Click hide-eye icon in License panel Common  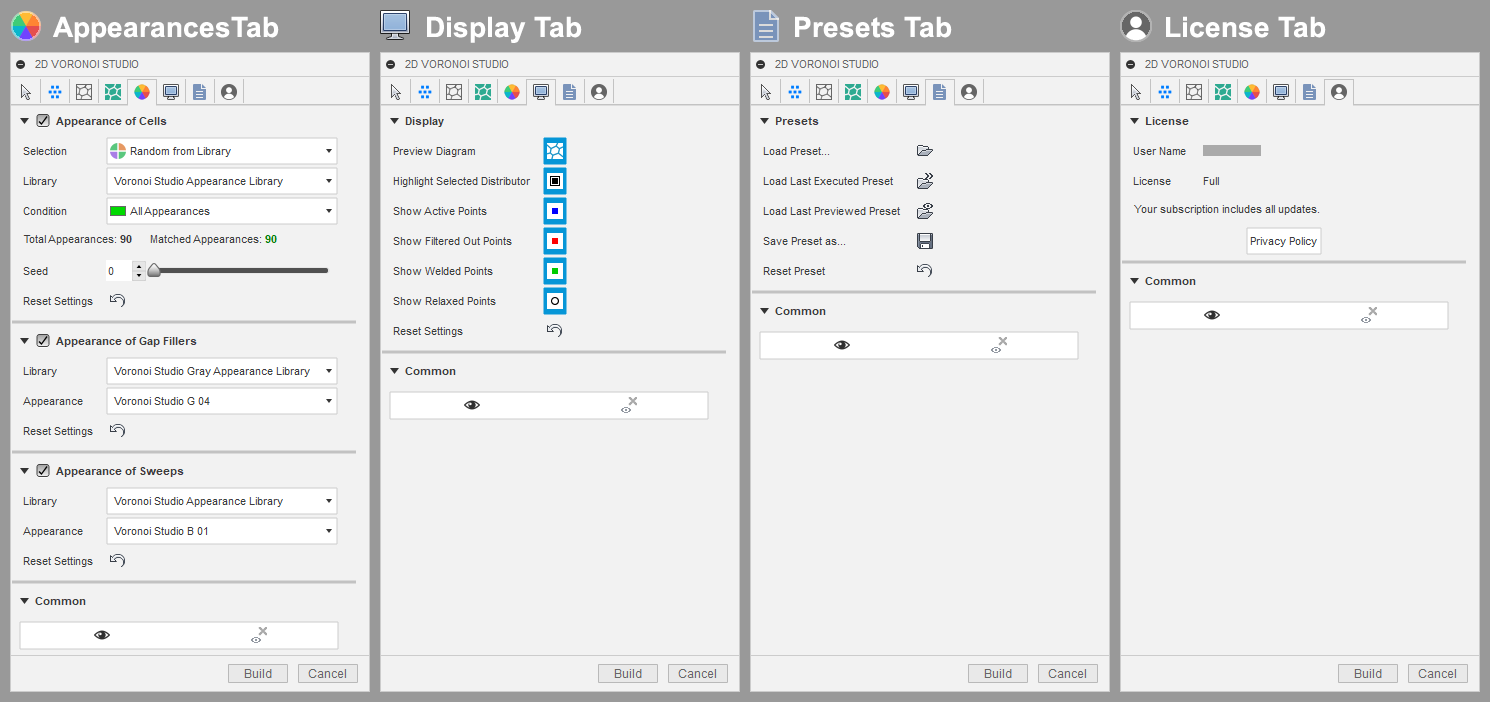tap(1370, 315)
